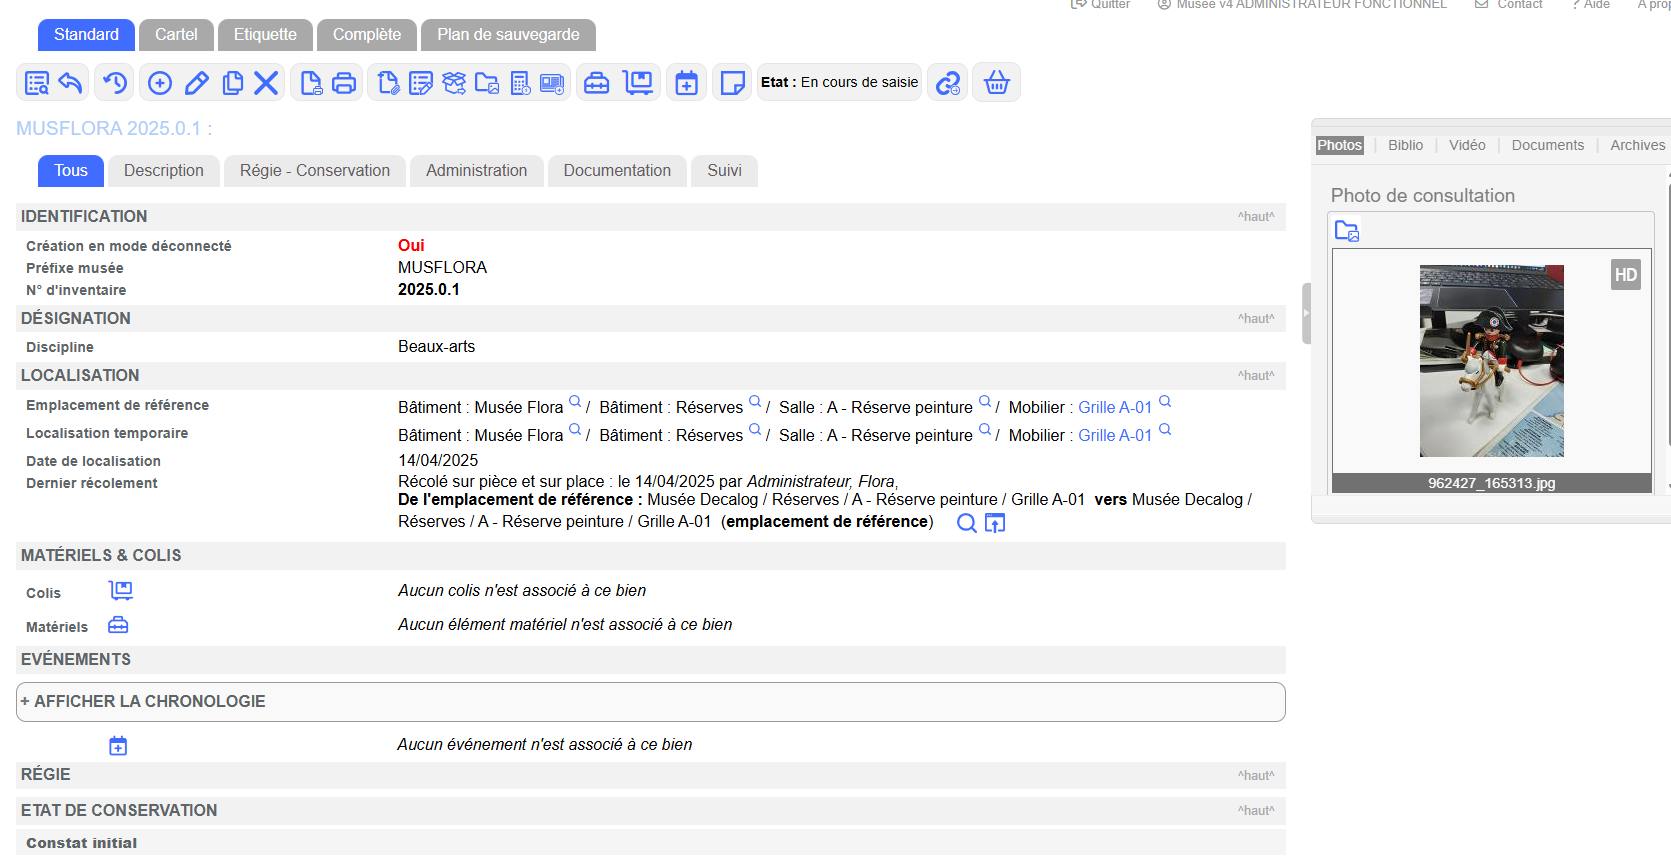Open the Etat en cours de saisie selector

(x=839, y=83)
